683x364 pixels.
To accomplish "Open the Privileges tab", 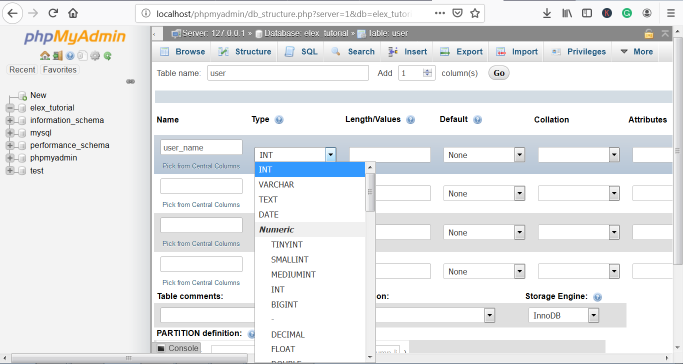I will coord(578,51).
